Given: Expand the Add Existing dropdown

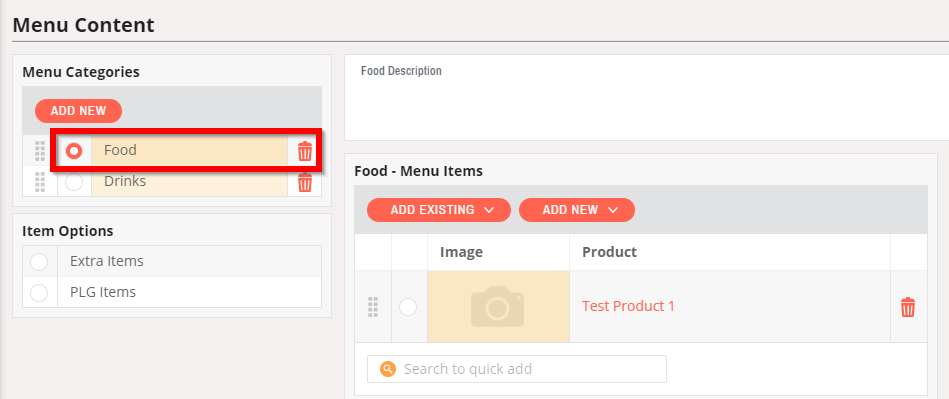Looking at the screenshot, I should (x=439, y=210).
